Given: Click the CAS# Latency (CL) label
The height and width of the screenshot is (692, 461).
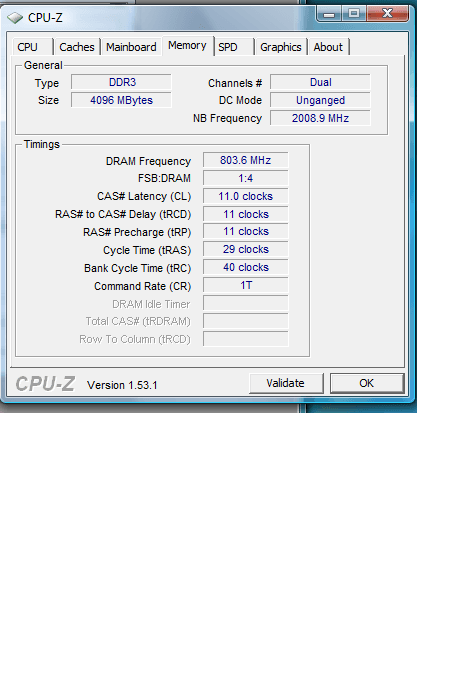Looking at the screenshot, I should (144, 196).
